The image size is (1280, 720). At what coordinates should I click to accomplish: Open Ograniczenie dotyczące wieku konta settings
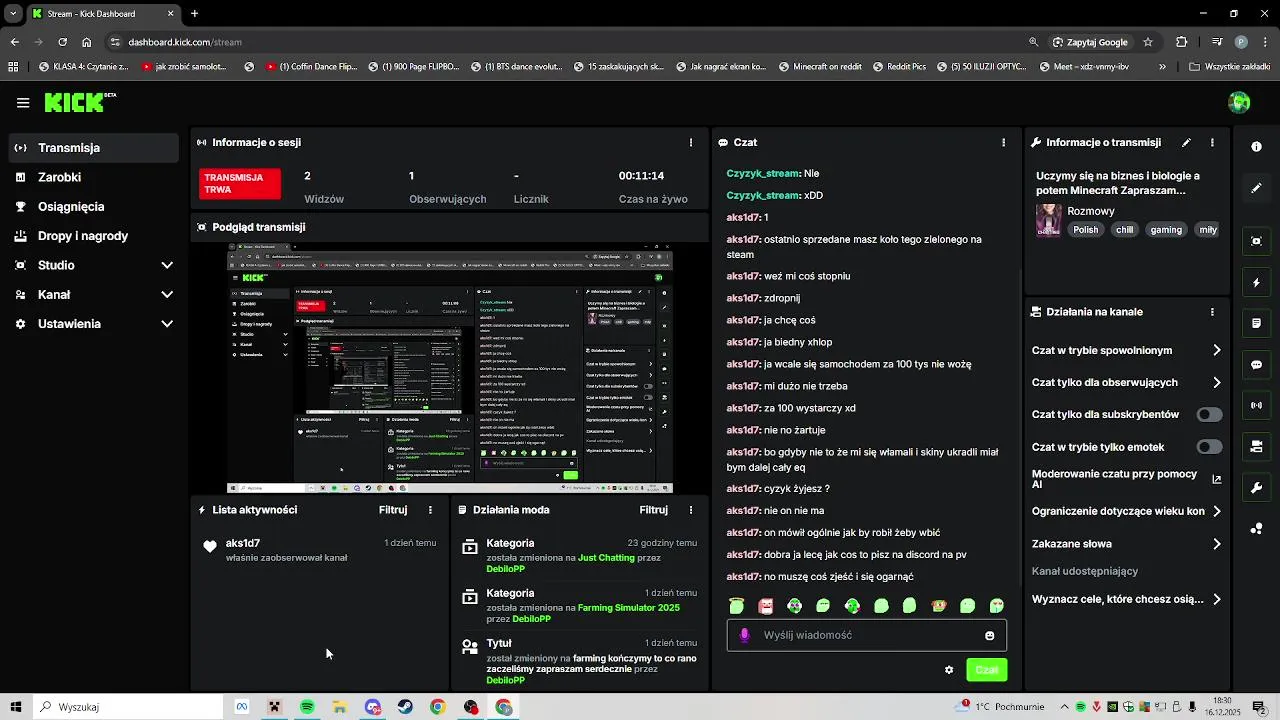[x=1126, y=511]
